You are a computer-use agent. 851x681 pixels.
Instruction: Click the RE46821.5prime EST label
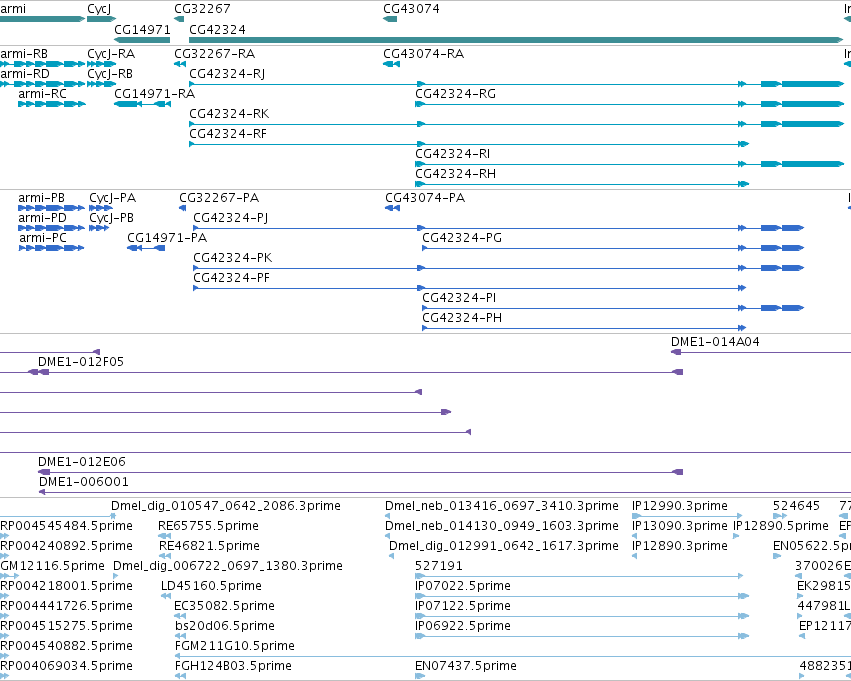tap(209, 546)
